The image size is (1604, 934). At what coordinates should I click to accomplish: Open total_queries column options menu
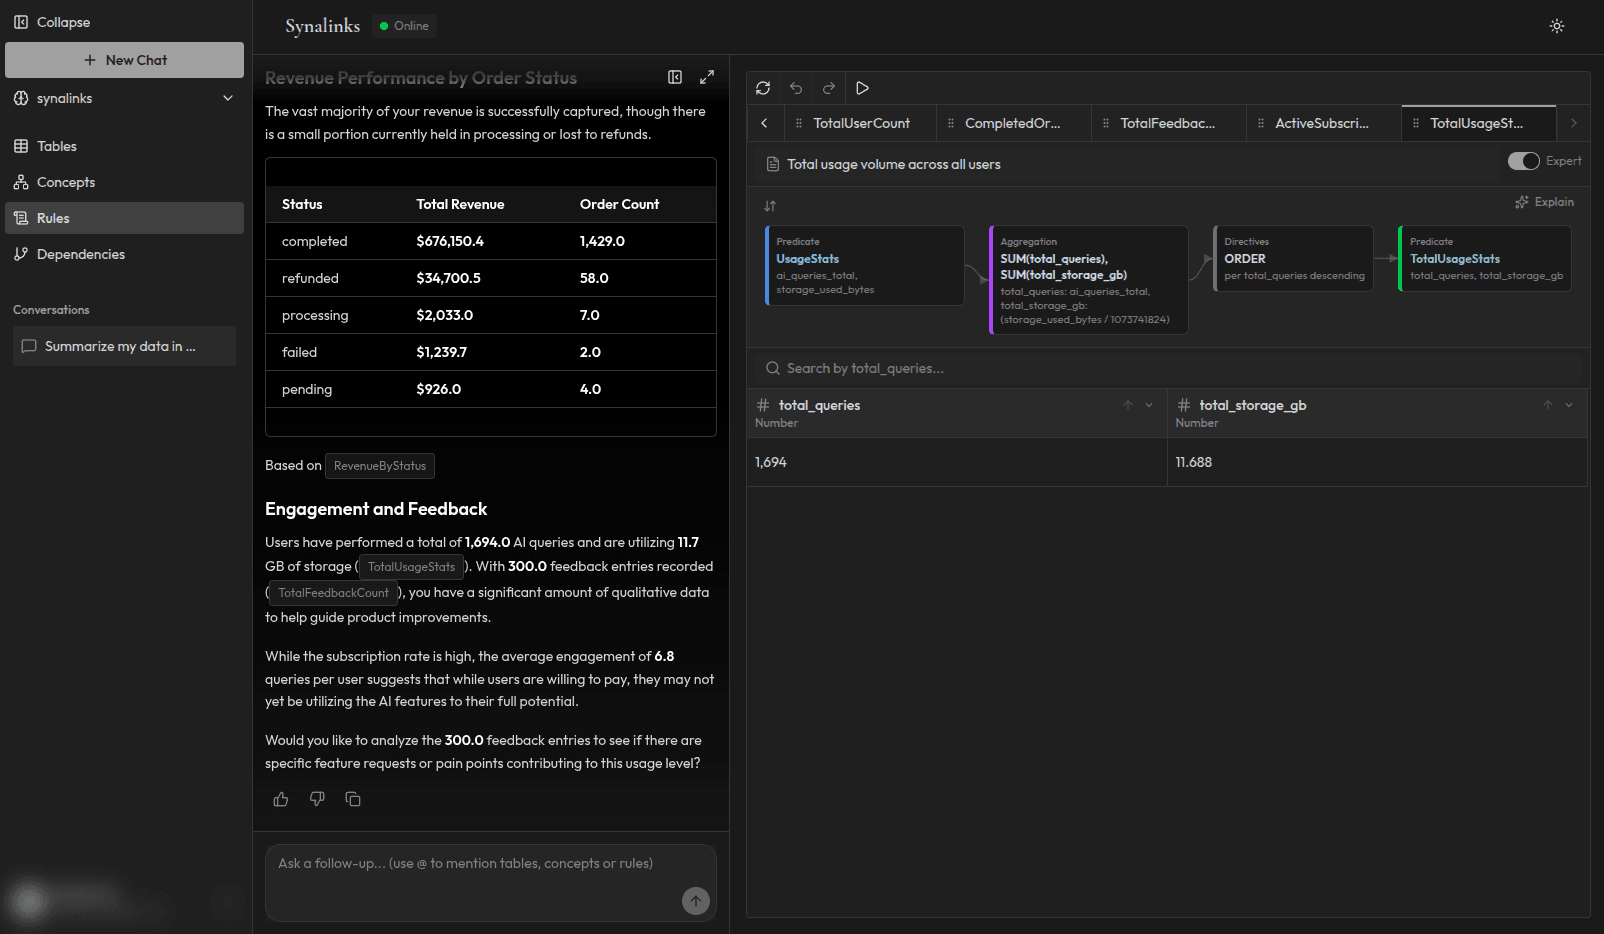point(1147,405)
